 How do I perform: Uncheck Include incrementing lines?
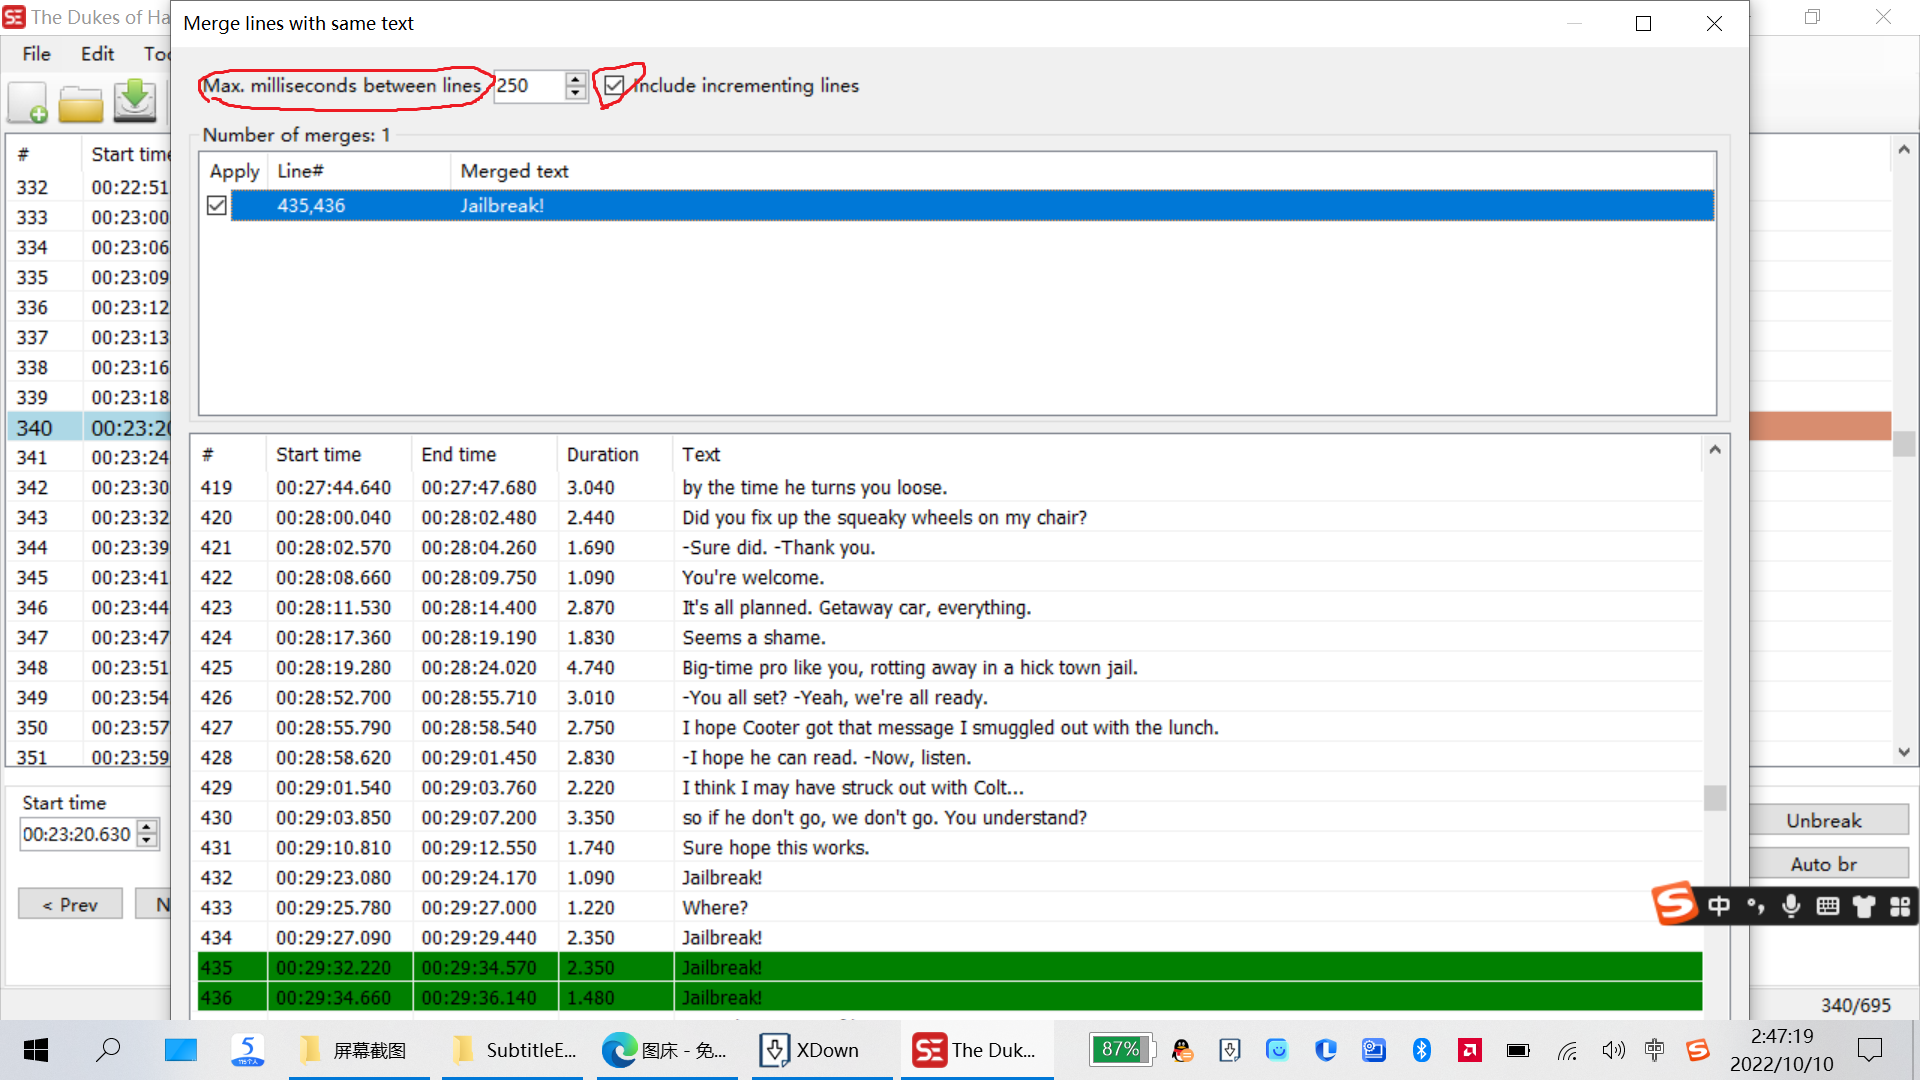614,86
